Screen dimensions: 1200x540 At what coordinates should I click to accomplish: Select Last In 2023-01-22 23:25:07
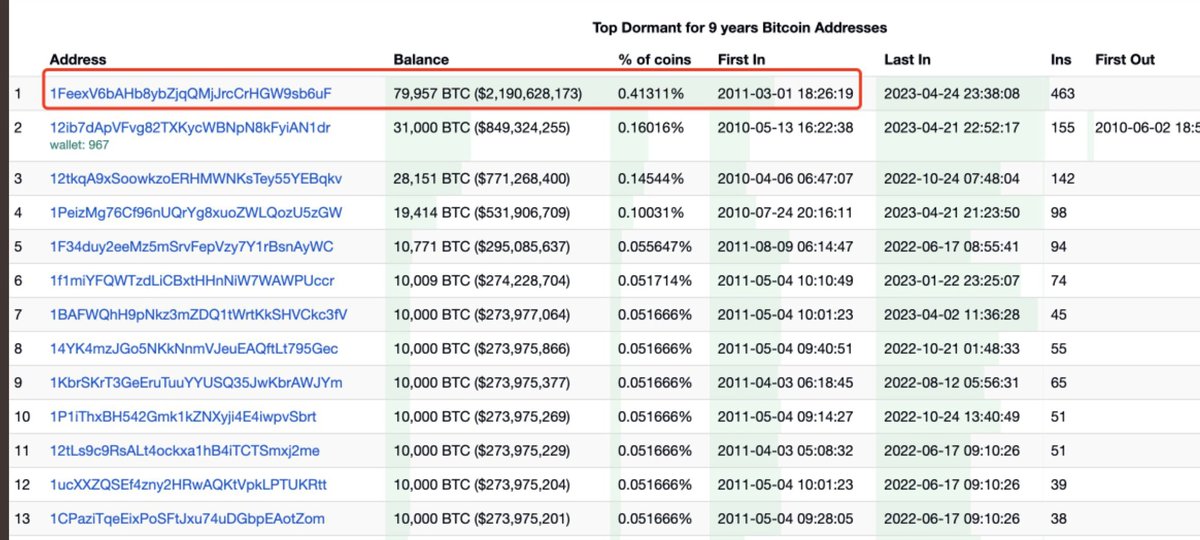[952, 281]
